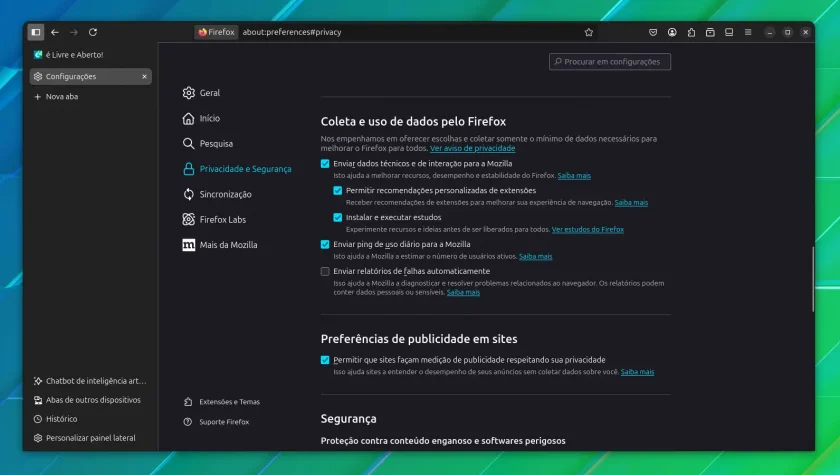Select the Configurações tab
Viewport: 840px width, 475px height.
pos(91,77)
